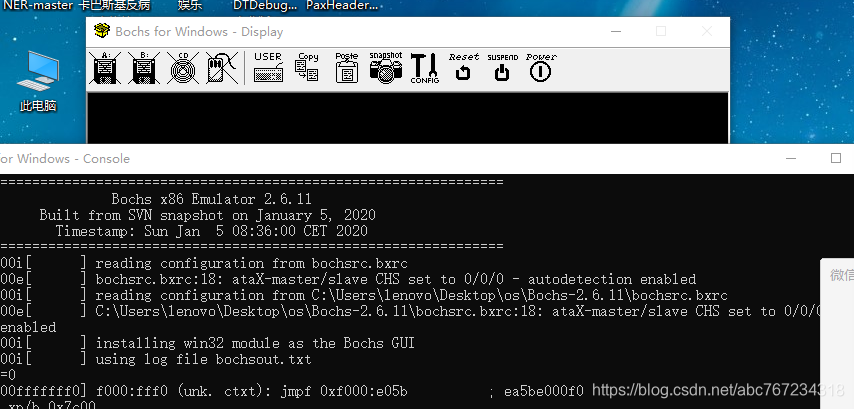Click the Reset emulator button
The image size is (854, 409).
[463, 68]
